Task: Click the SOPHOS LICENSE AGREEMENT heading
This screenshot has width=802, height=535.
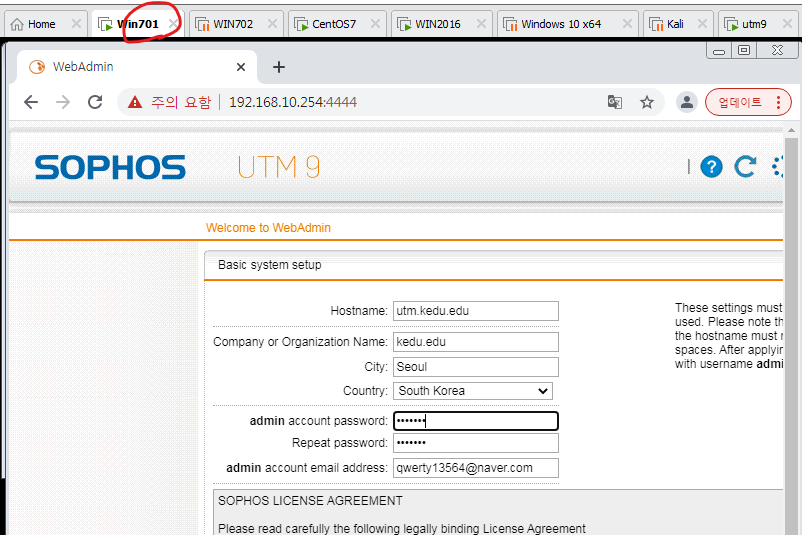Action: [x=310, y=501]
